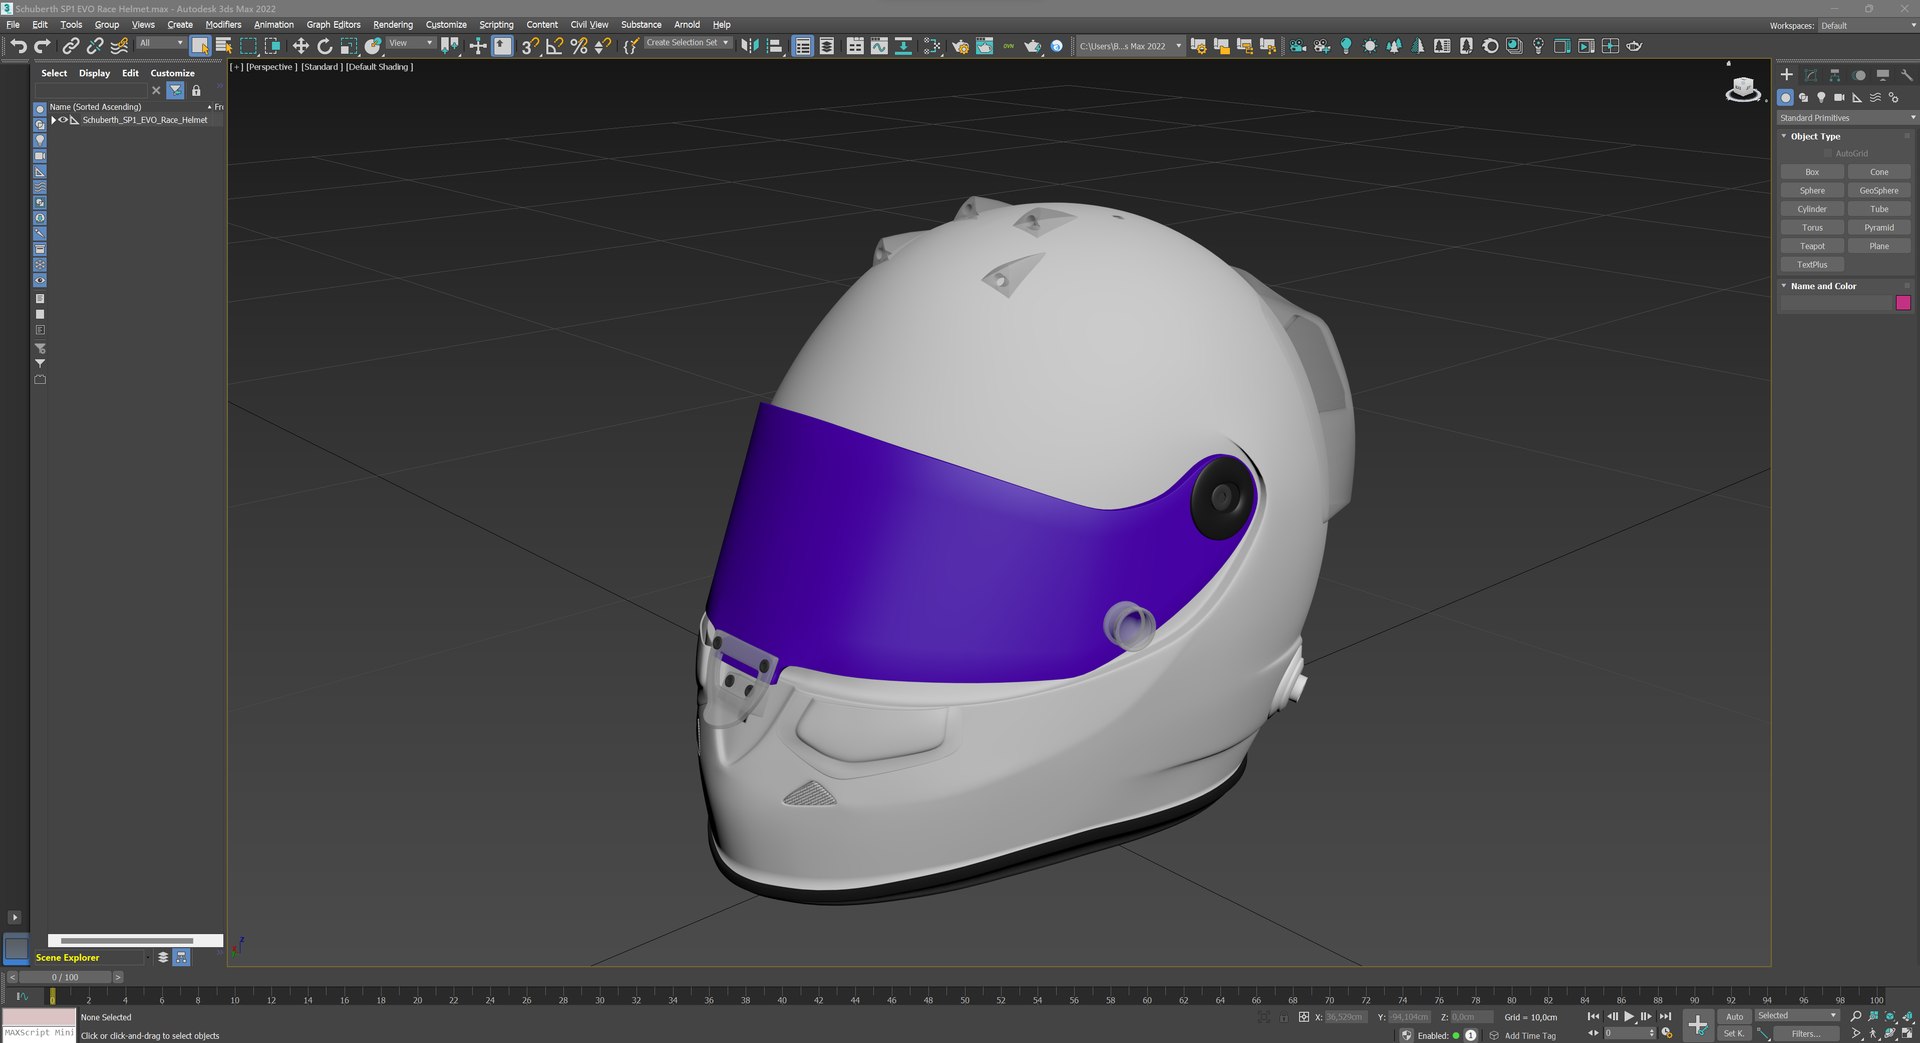Toggle Auto key mode
Image resolution: width=1920 pixels, height=1043 pixels.
pos(1734,1017)
